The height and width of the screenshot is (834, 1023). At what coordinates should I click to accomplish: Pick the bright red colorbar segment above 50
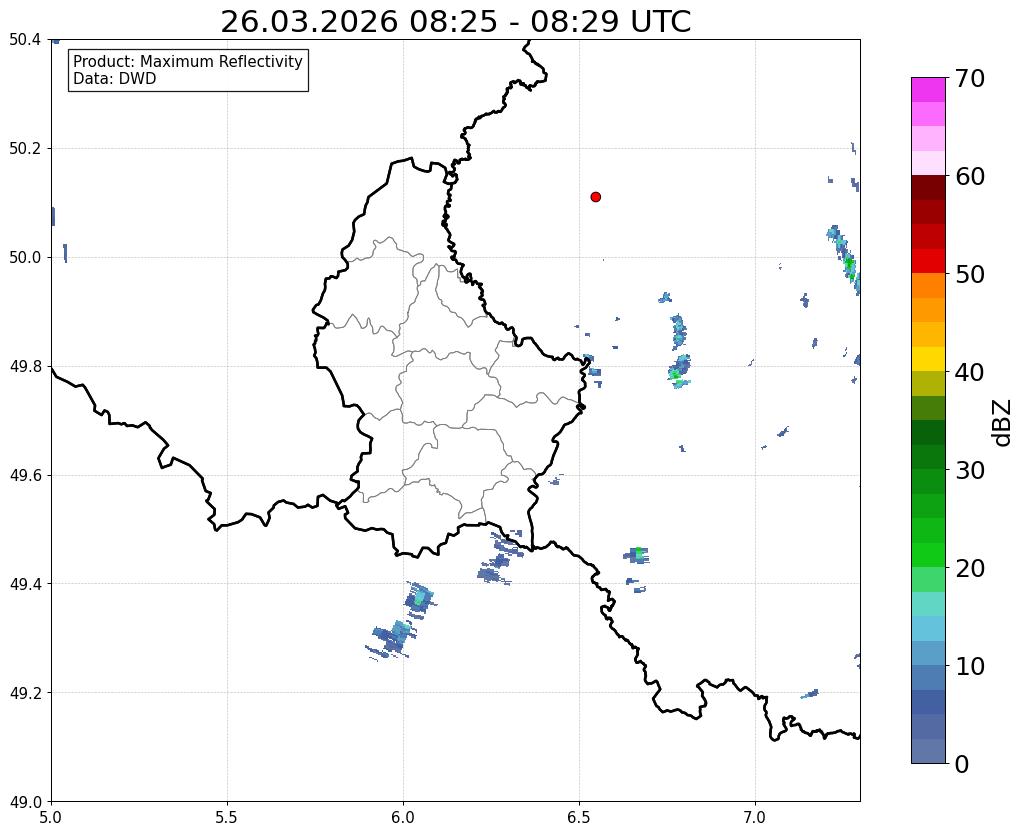pyautogui.click(x=928, y=262)
